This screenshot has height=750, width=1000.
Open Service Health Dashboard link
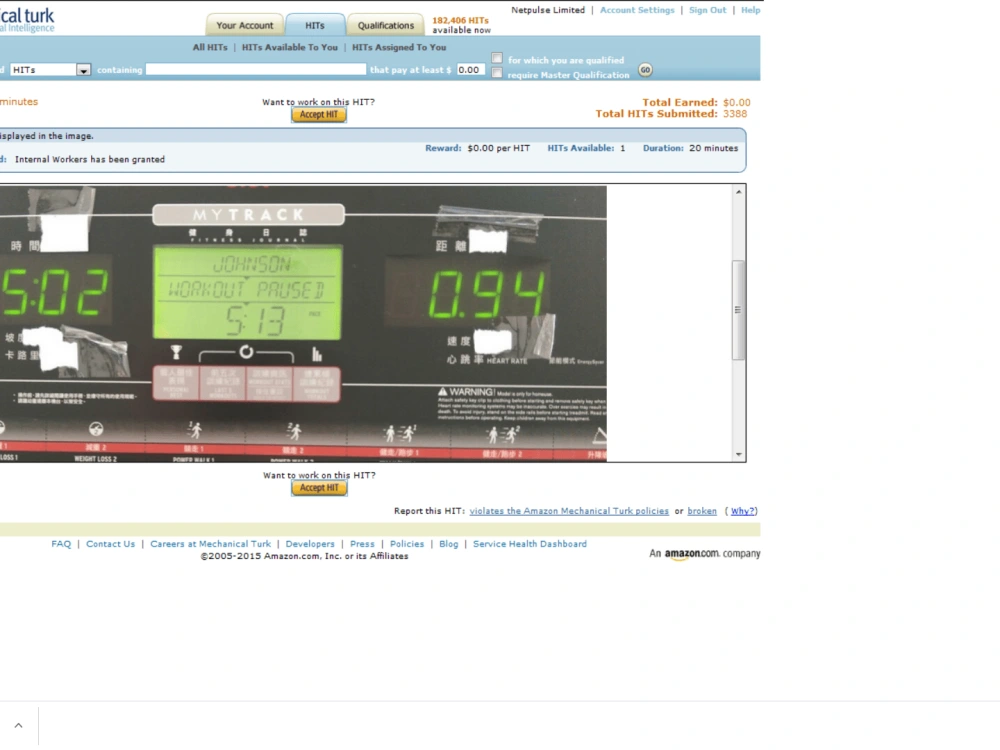click(529, 544)
